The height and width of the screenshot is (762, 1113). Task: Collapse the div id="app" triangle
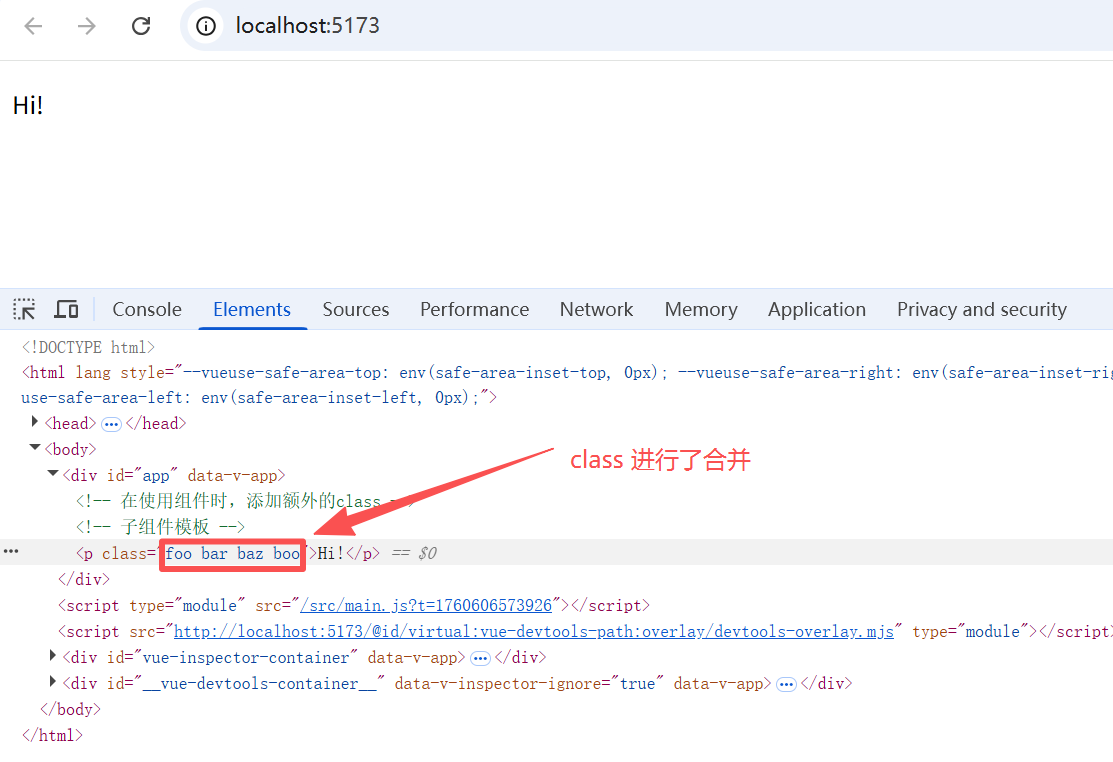coord(53,473)
